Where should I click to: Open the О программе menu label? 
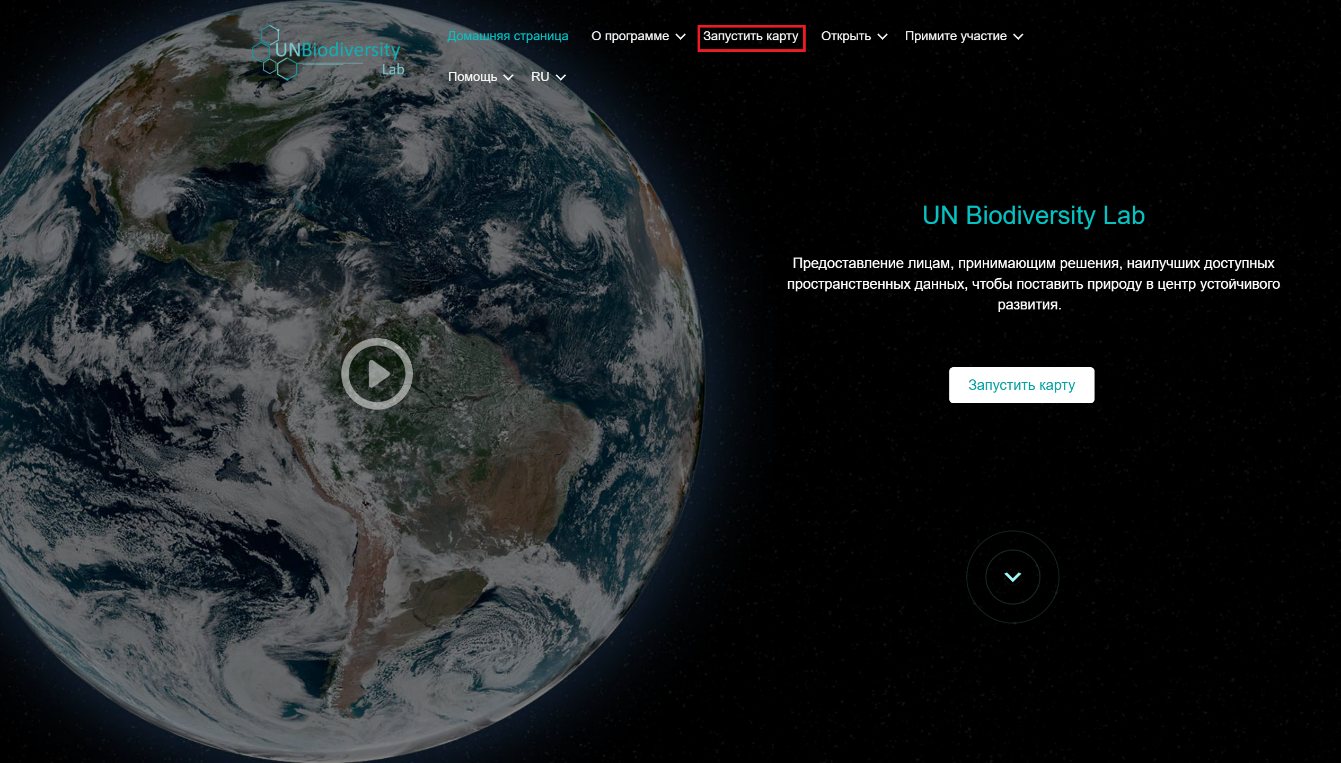630,36
